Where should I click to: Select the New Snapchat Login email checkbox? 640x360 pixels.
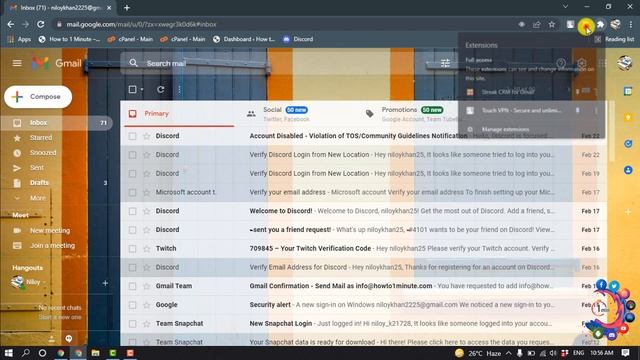132,324
